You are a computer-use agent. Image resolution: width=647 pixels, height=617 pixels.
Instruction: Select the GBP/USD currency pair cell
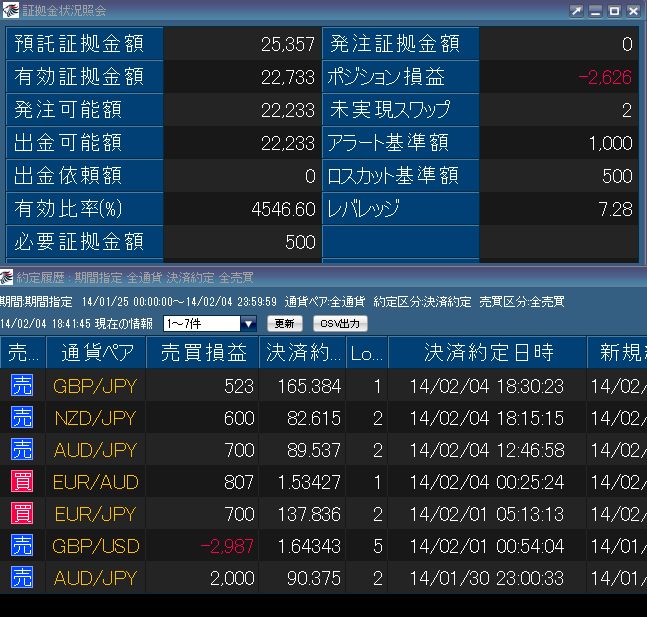click(x=96, y=546)
